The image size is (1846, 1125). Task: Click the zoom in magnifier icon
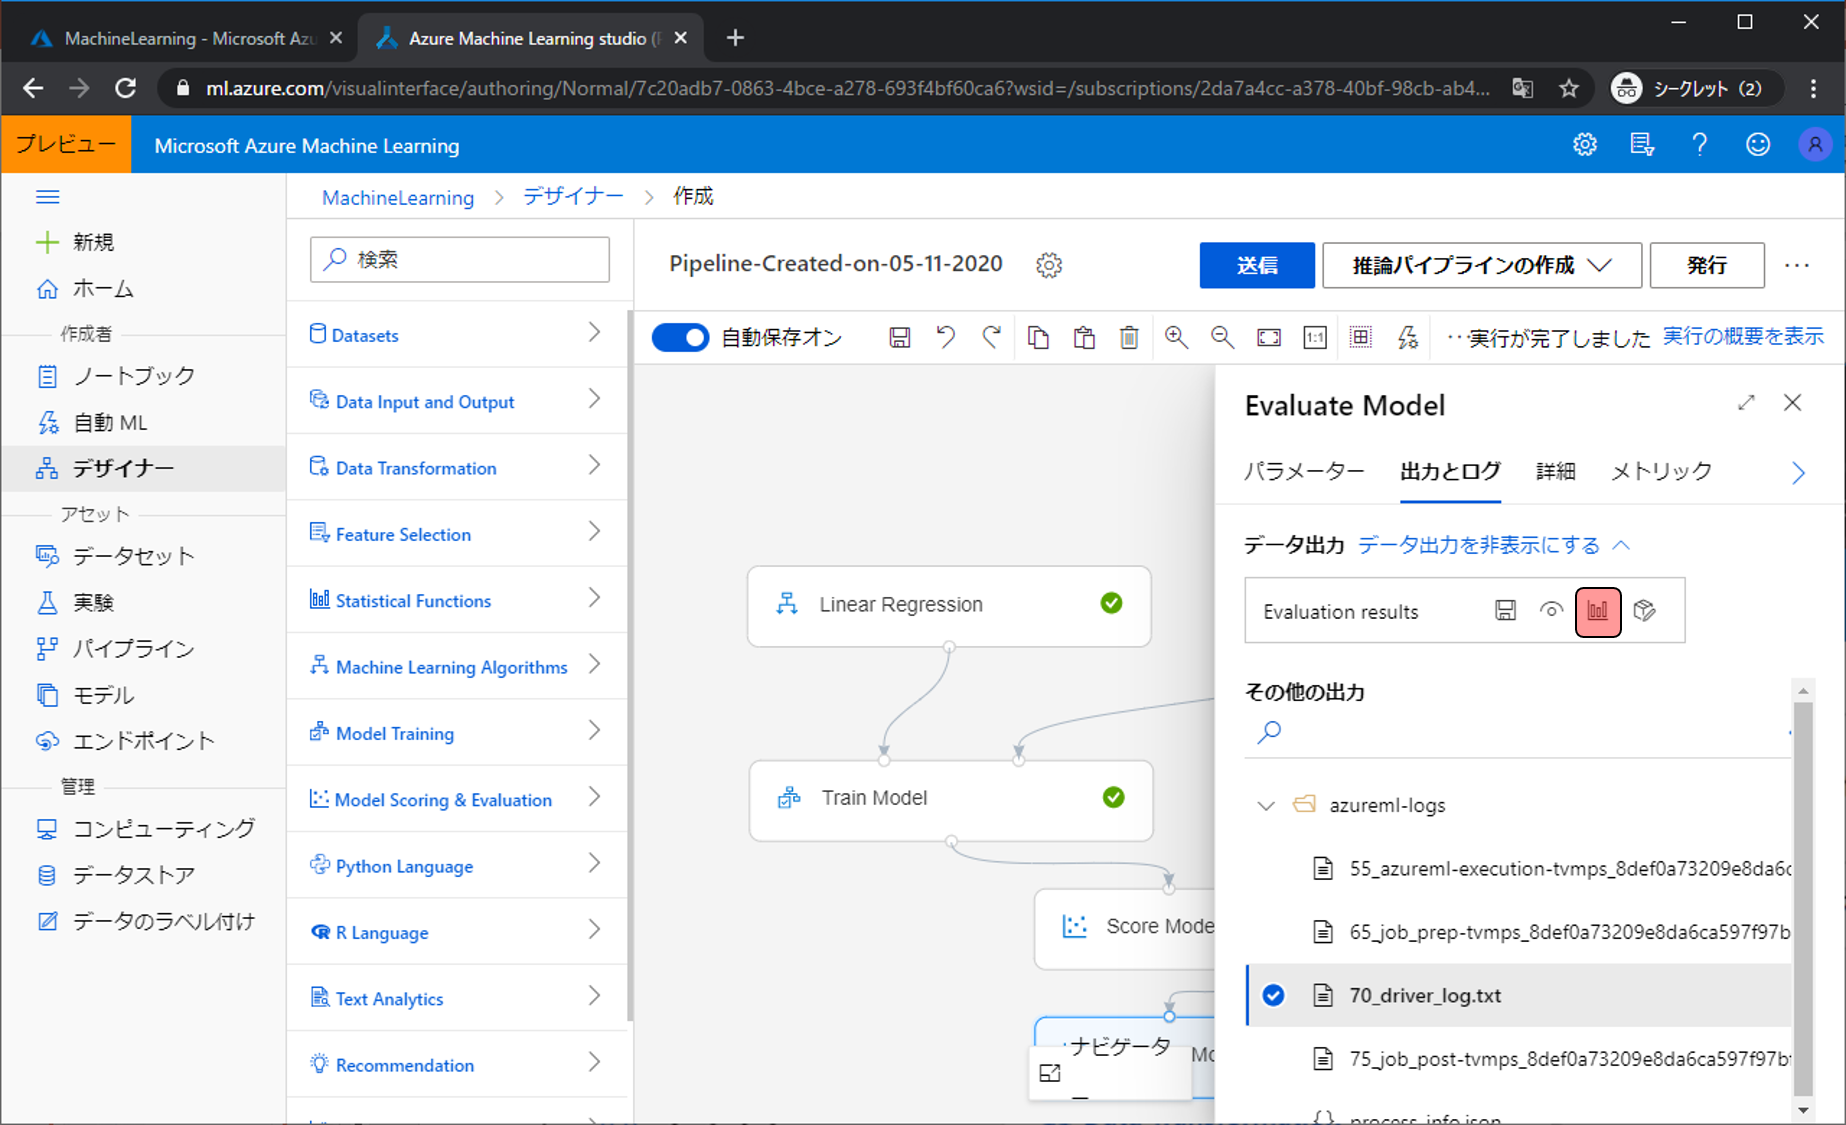coord(1176,338)
